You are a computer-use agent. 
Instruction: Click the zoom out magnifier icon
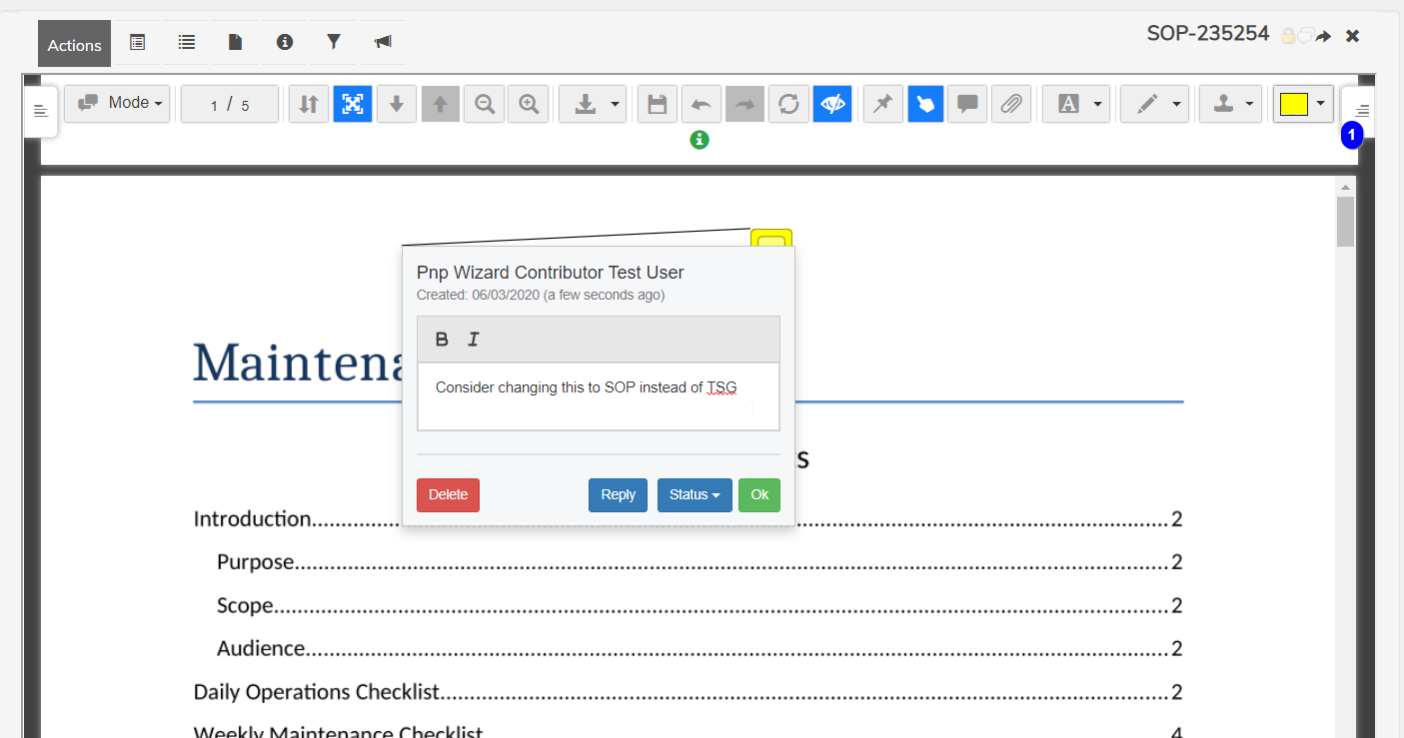485,104
